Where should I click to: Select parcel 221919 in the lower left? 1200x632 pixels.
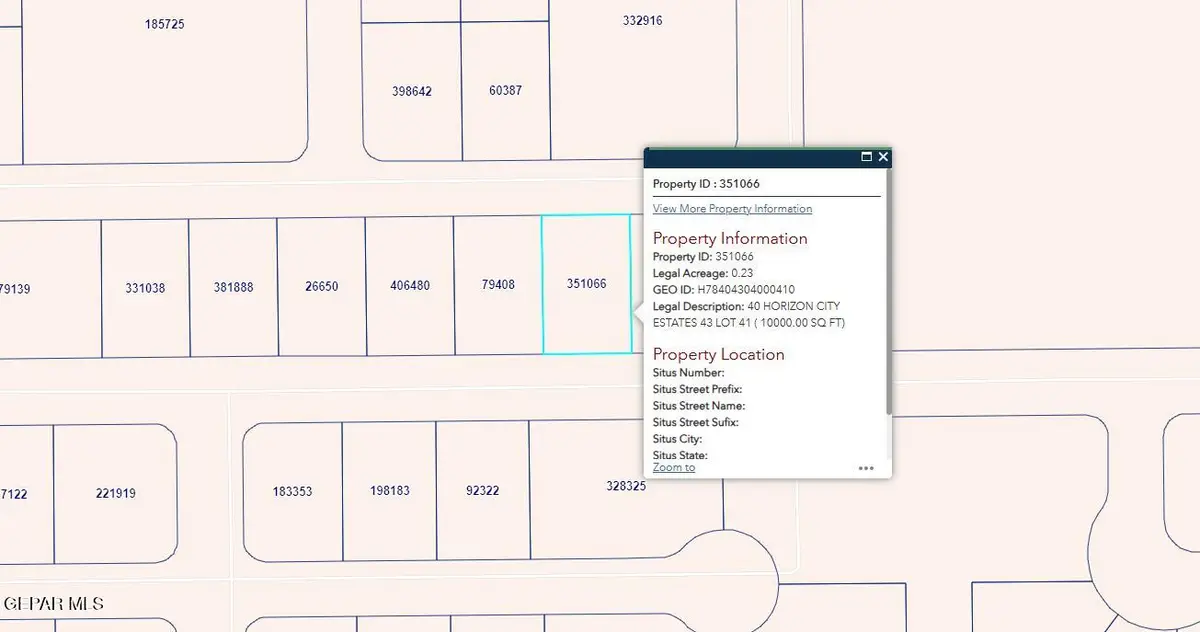point(115,493)
